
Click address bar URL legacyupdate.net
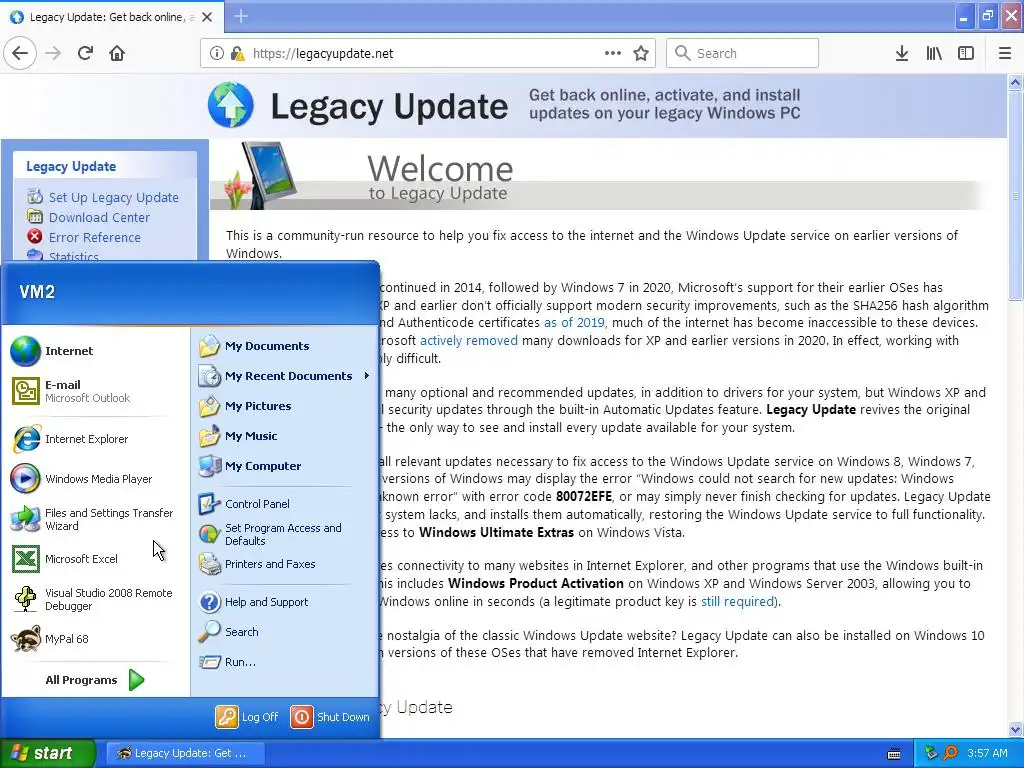pos(323,54)
